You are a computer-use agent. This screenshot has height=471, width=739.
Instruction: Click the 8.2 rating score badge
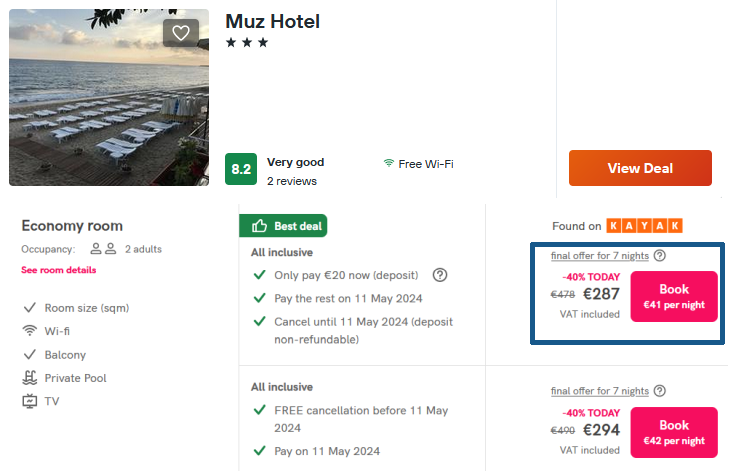(241, 170)
